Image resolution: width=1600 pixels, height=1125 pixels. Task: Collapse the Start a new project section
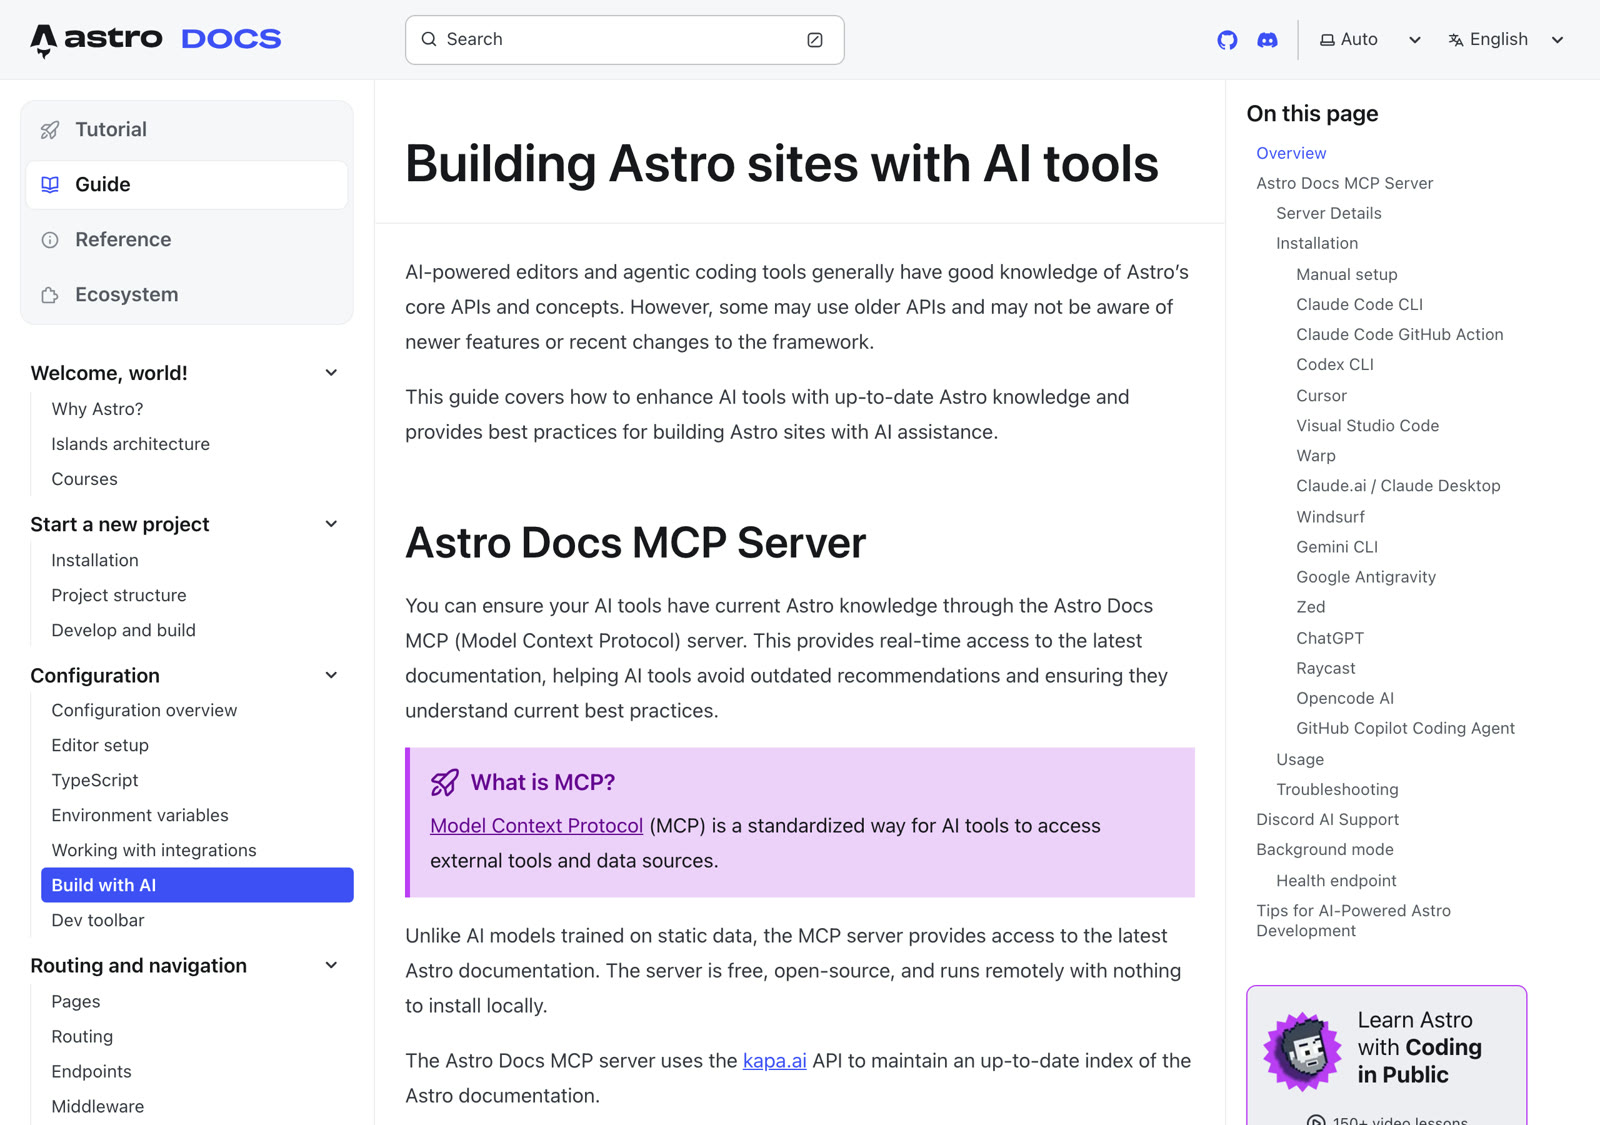(331, 524)
